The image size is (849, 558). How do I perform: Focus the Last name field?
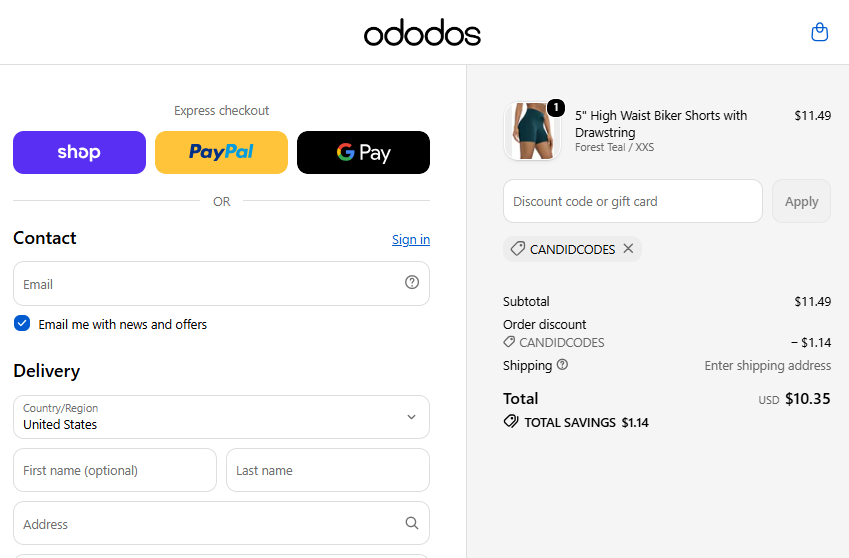(x=328, y=470)
